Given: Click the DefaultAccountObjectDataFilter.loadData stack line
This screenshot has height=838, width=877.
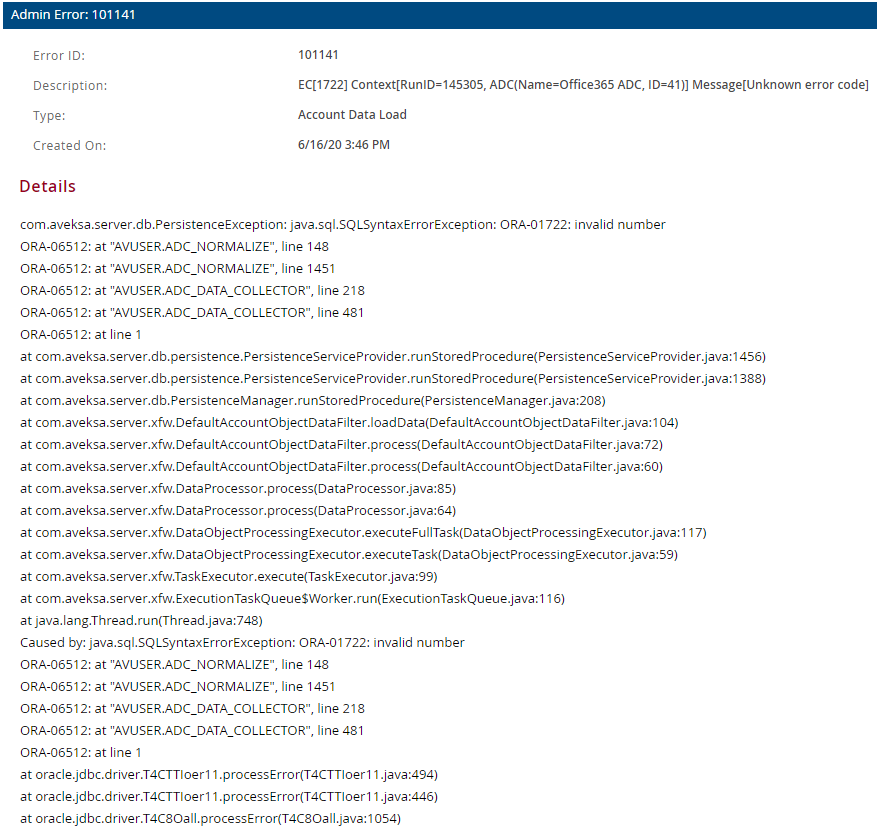Looking at the screenshot, I should pyautogui.click(x=349, y=423).
